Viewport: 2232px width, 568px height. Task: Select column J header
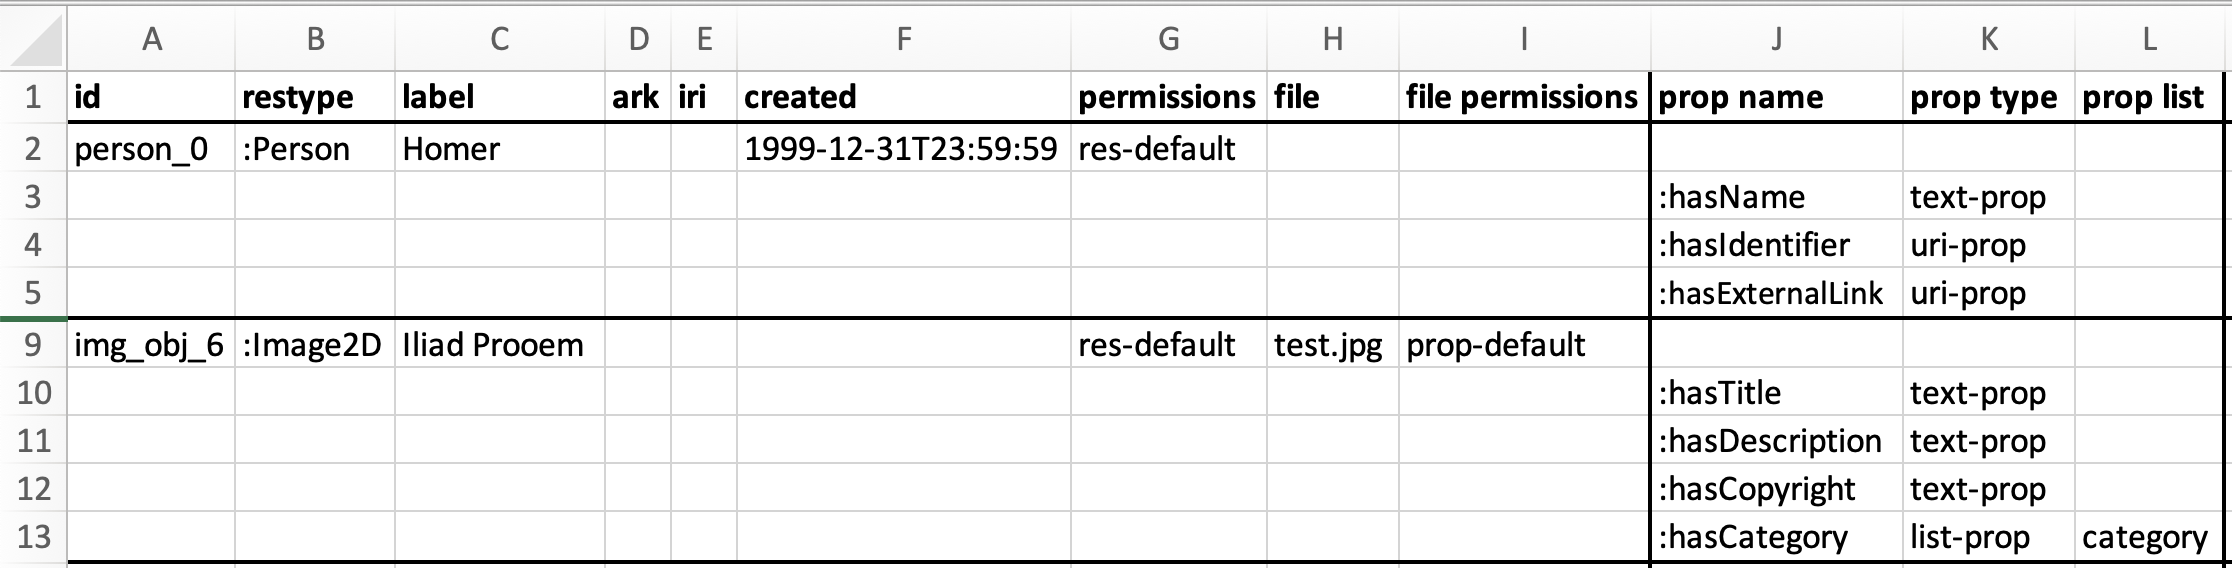click(1775, 39)
